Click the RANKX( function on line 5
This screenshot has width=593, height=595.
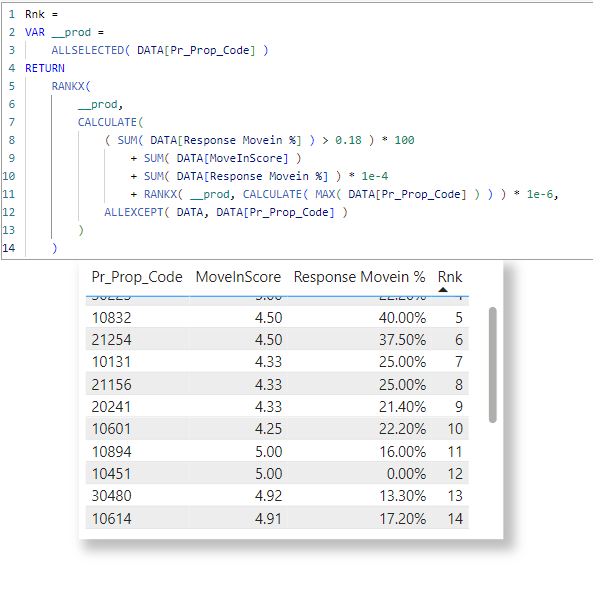coord(71,87)
